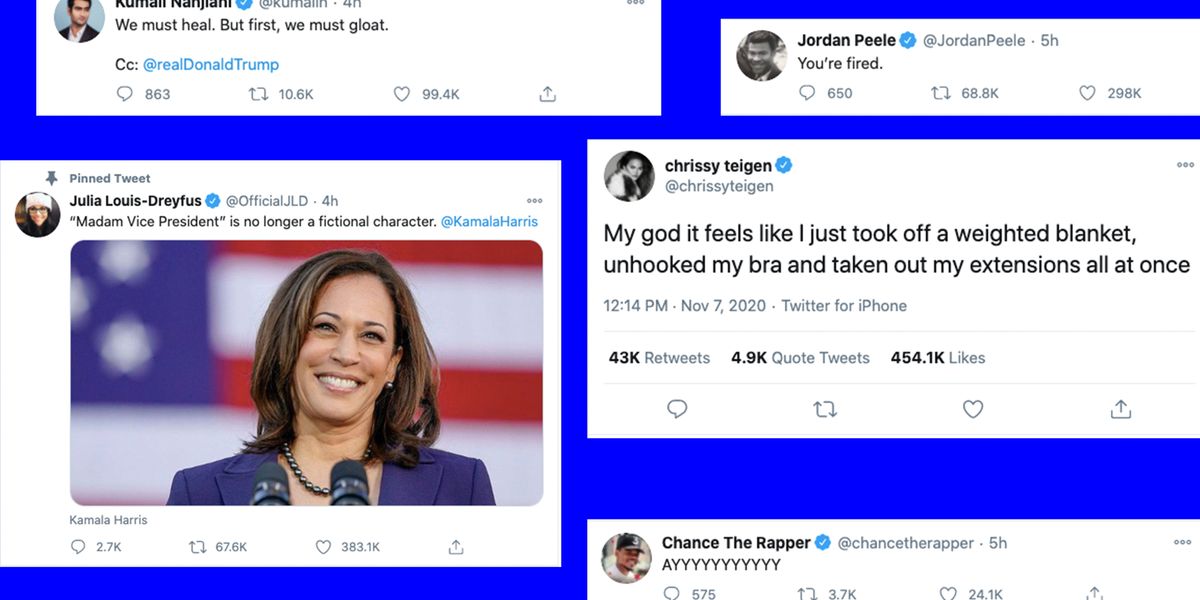Click the reply icon on Kumail Nanjiani's tweet
The width and height of the screenshot is (1200, 600).
click(x=124, y=93)
